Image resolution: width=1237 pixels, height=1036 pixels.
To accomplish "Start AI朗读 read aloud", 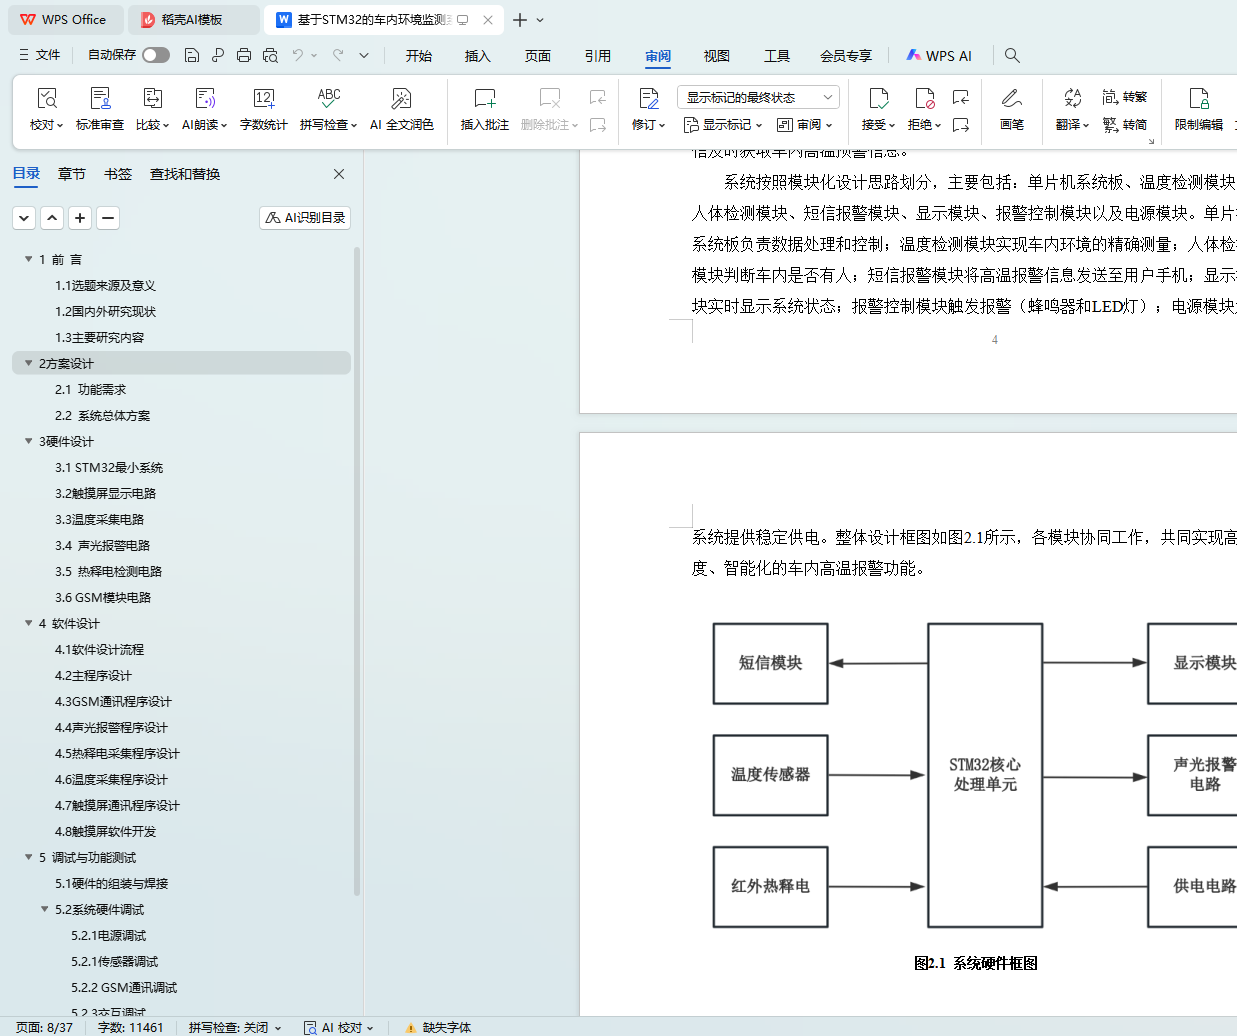I will click(x=204, y=99).
